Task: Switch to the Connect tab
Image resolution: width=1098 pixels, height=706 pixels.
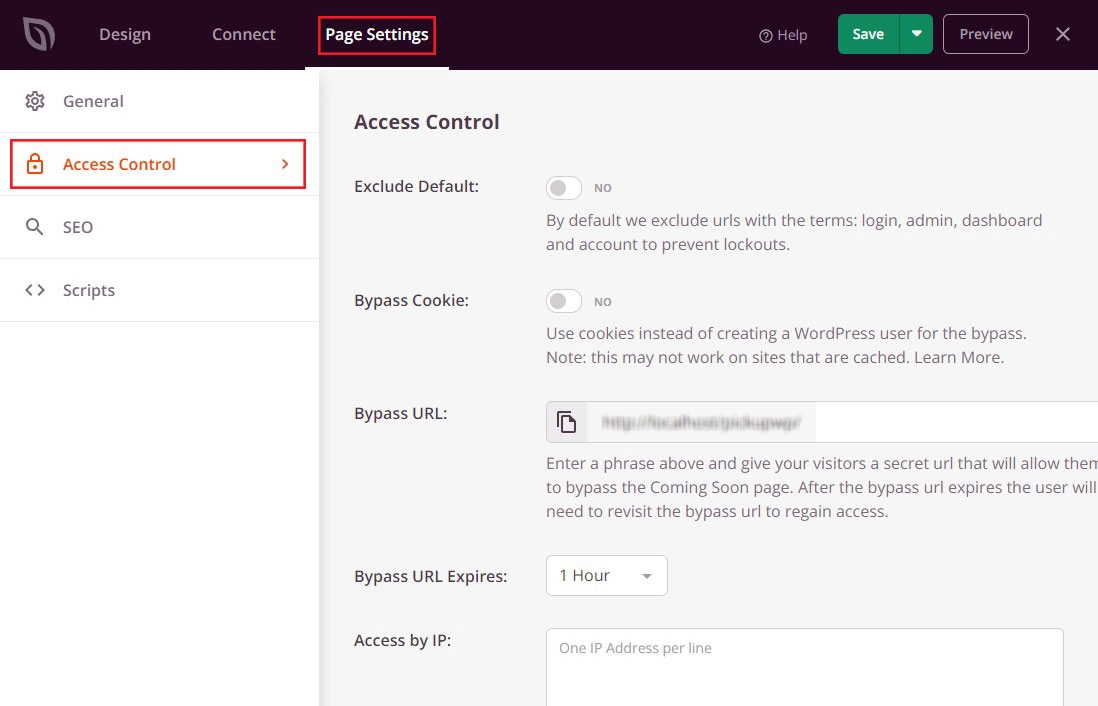Action: pyautogui.click(x=244, y=34)
